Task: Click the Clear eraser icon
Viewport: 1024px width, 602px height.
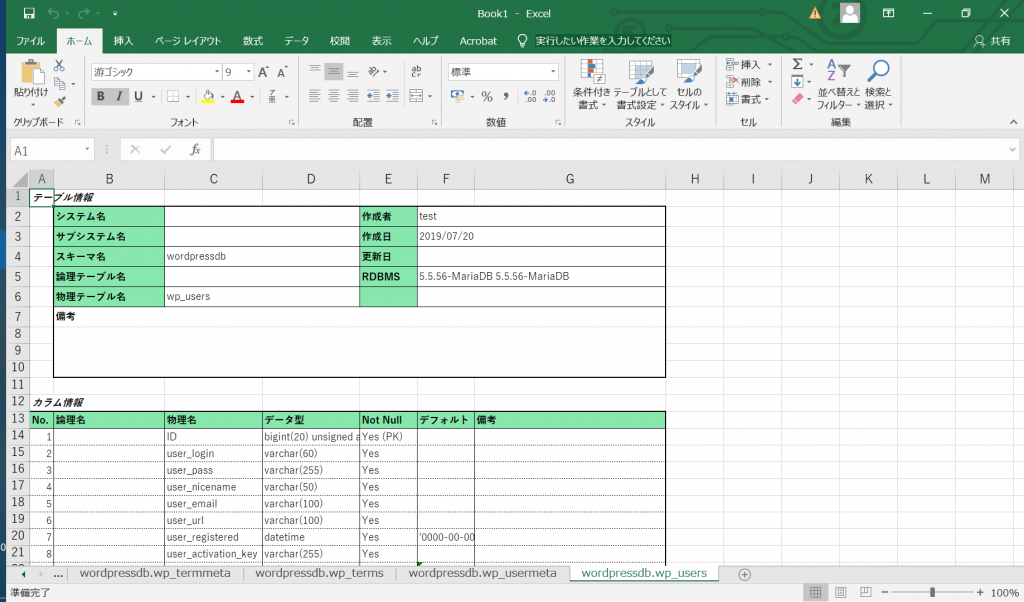Action: [797, 99]
